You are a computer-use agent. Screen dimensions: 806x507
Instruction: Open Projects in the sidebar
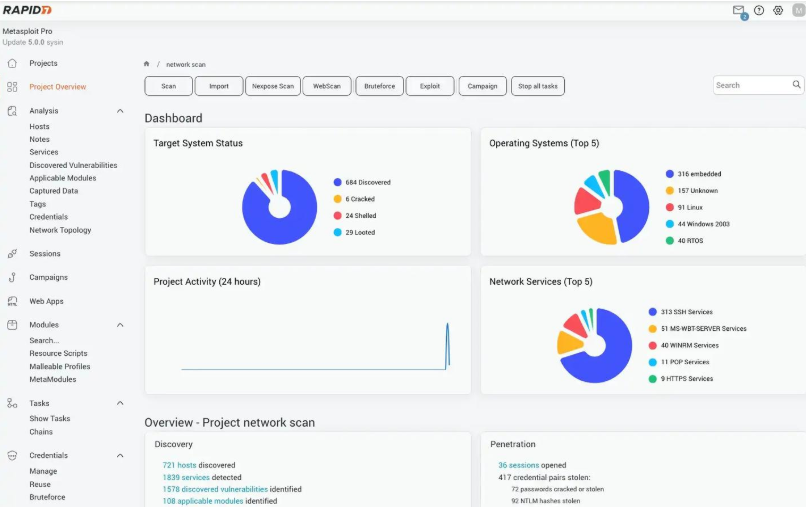(43, 63)
